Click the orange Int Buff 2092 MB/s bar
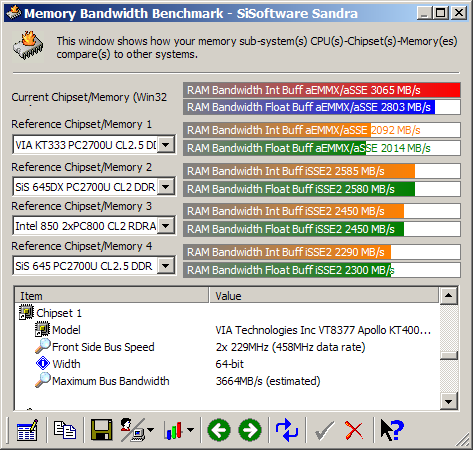473x450 pixels. click(322, 130)
